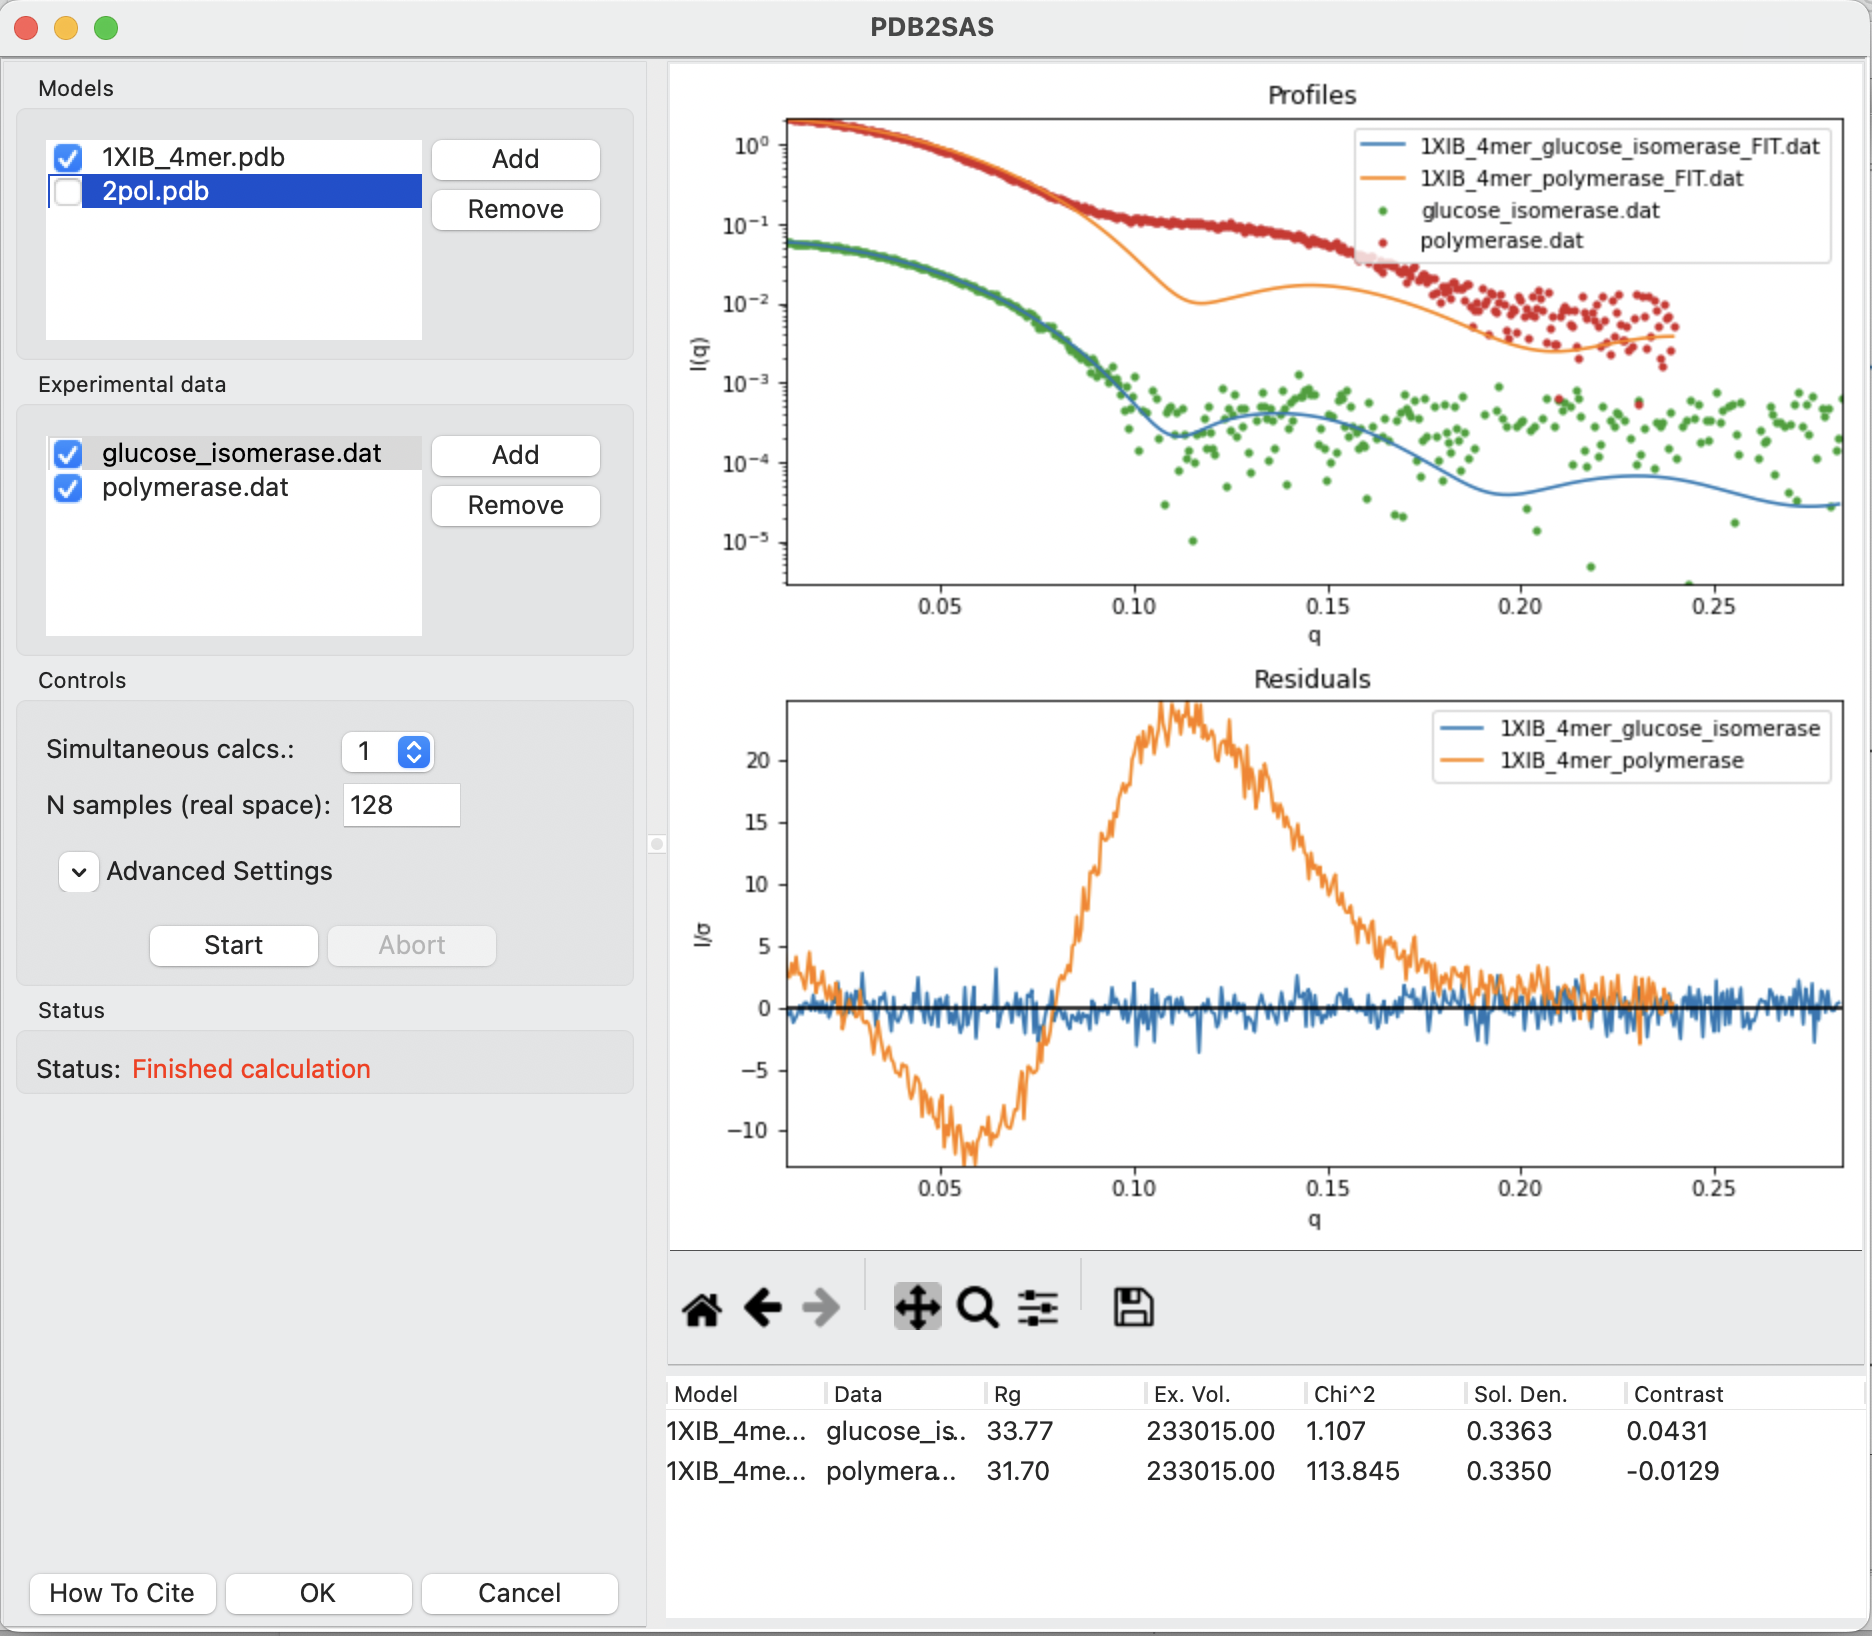
Task: Open the configure subplots sliders icon
Action: (1038, 1307)
